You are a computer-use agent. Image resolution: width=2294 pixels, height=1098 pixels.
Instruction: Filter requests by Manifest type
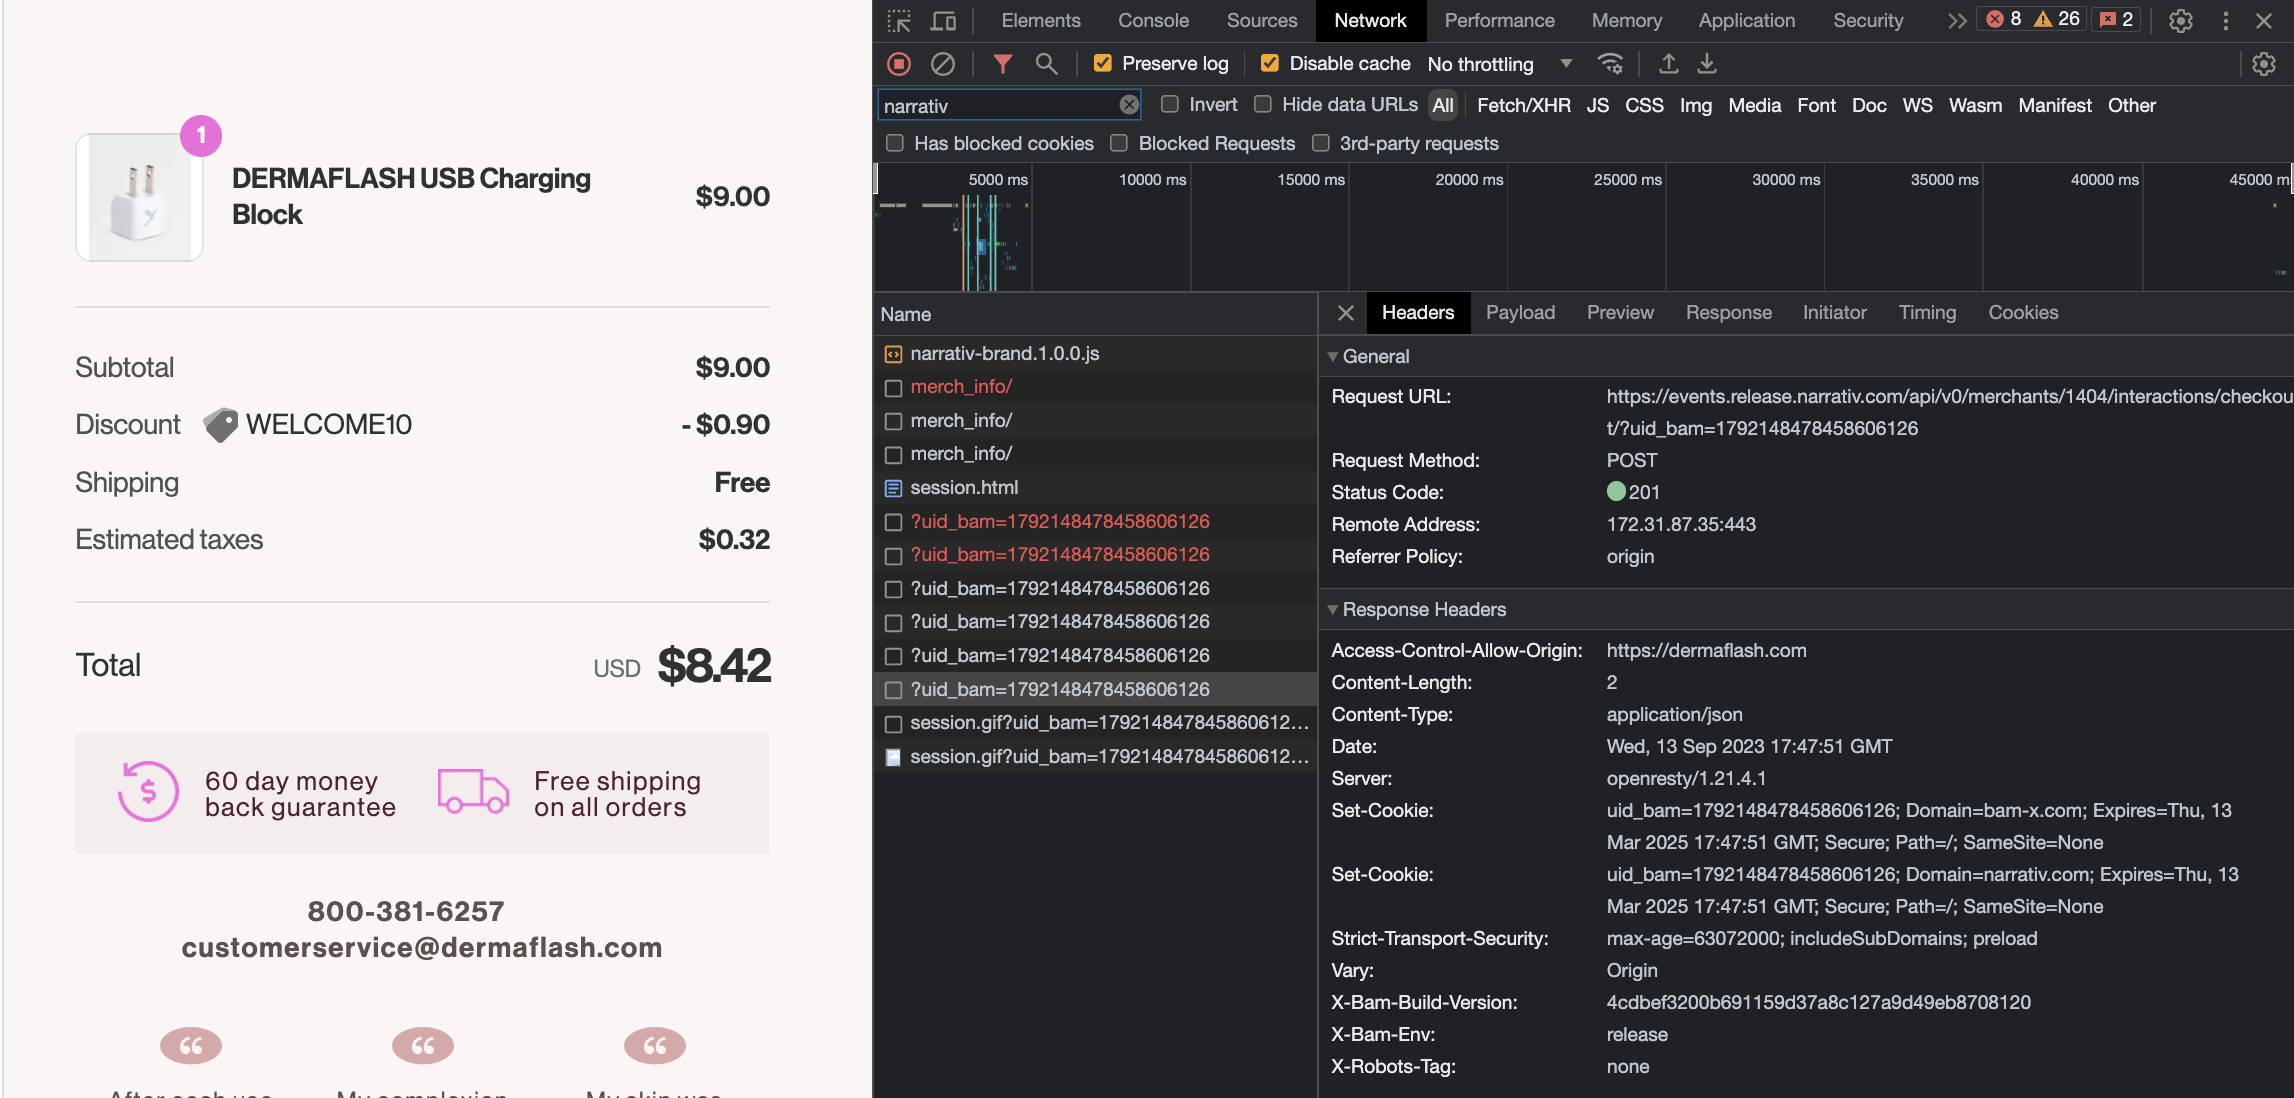click(x=2054, y=105)
